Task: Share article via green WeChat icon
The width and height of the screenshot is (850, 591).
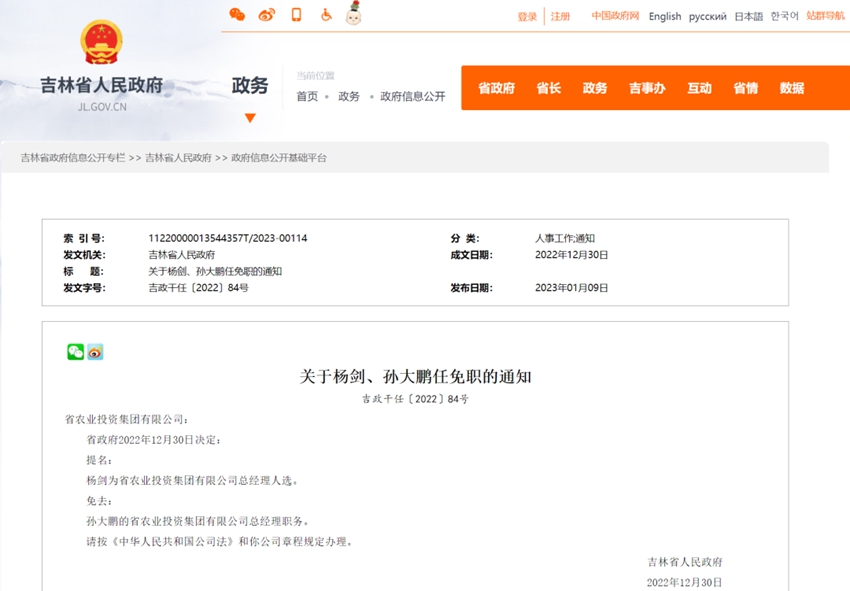Action: [75, 352]
